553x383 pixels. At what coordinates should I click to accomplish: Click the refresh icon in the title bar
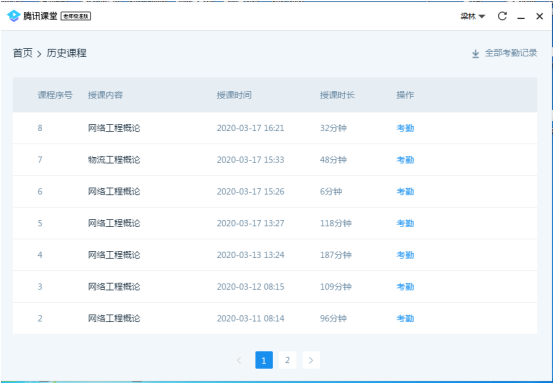click(502, 16)
